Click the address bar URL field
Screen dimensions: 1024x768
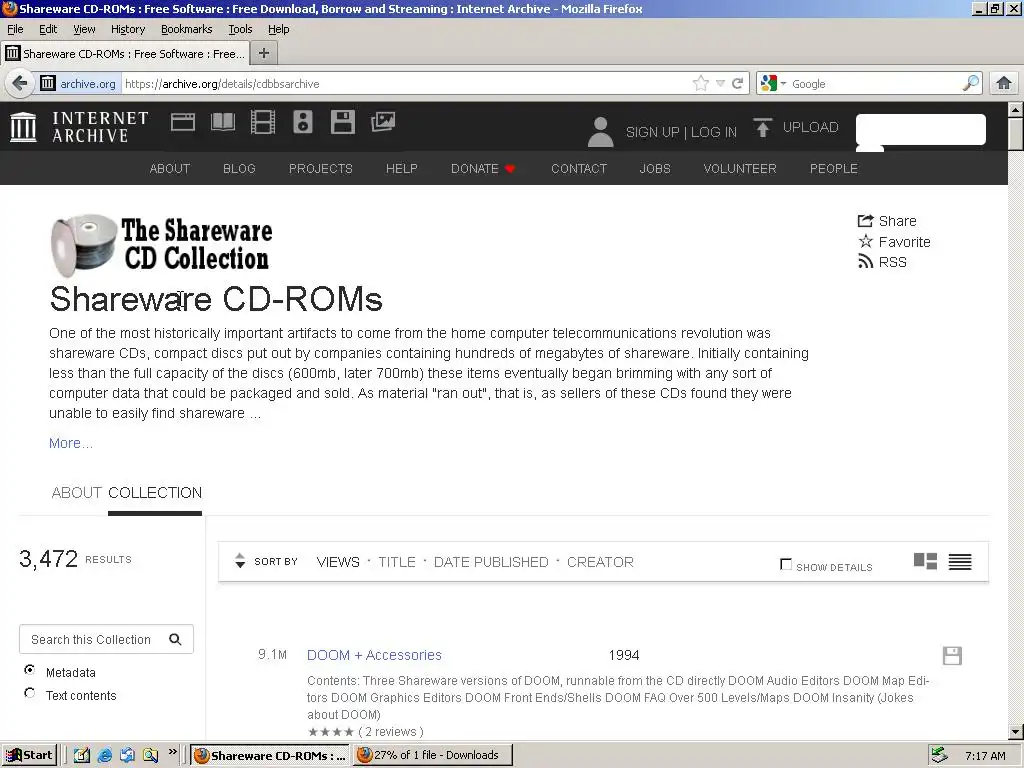click(405, 84)
